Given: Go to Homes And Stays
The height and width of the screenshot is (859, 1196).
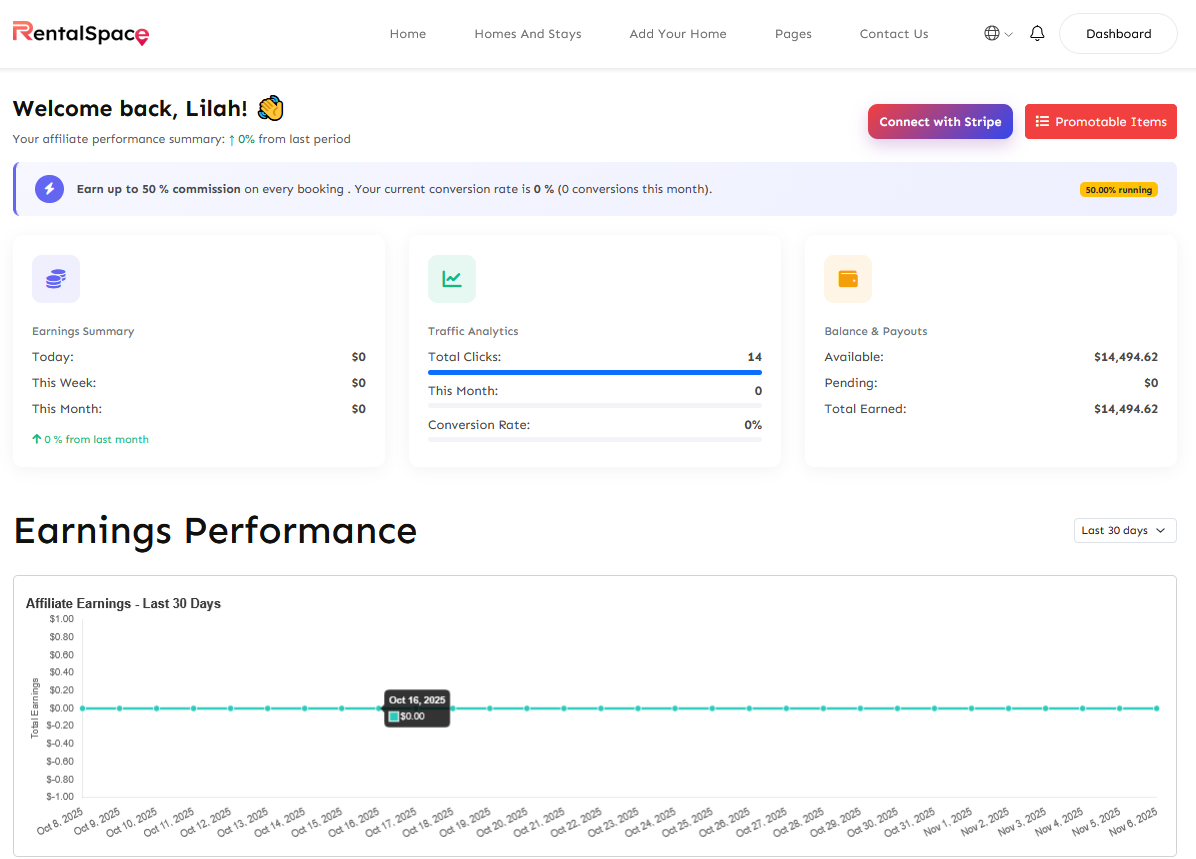Looking at the screenshot, I should point(527,34).
